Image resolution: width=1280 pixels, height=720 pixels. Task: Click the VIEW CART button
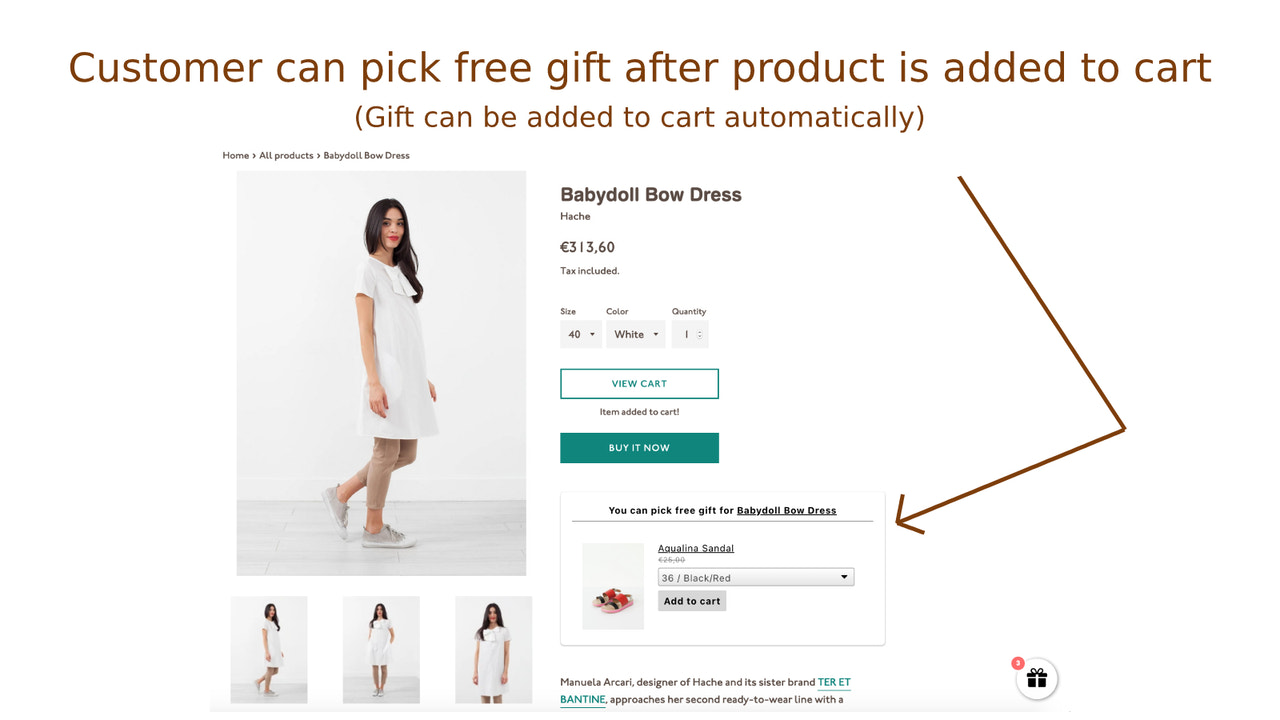tap(639, 383)
